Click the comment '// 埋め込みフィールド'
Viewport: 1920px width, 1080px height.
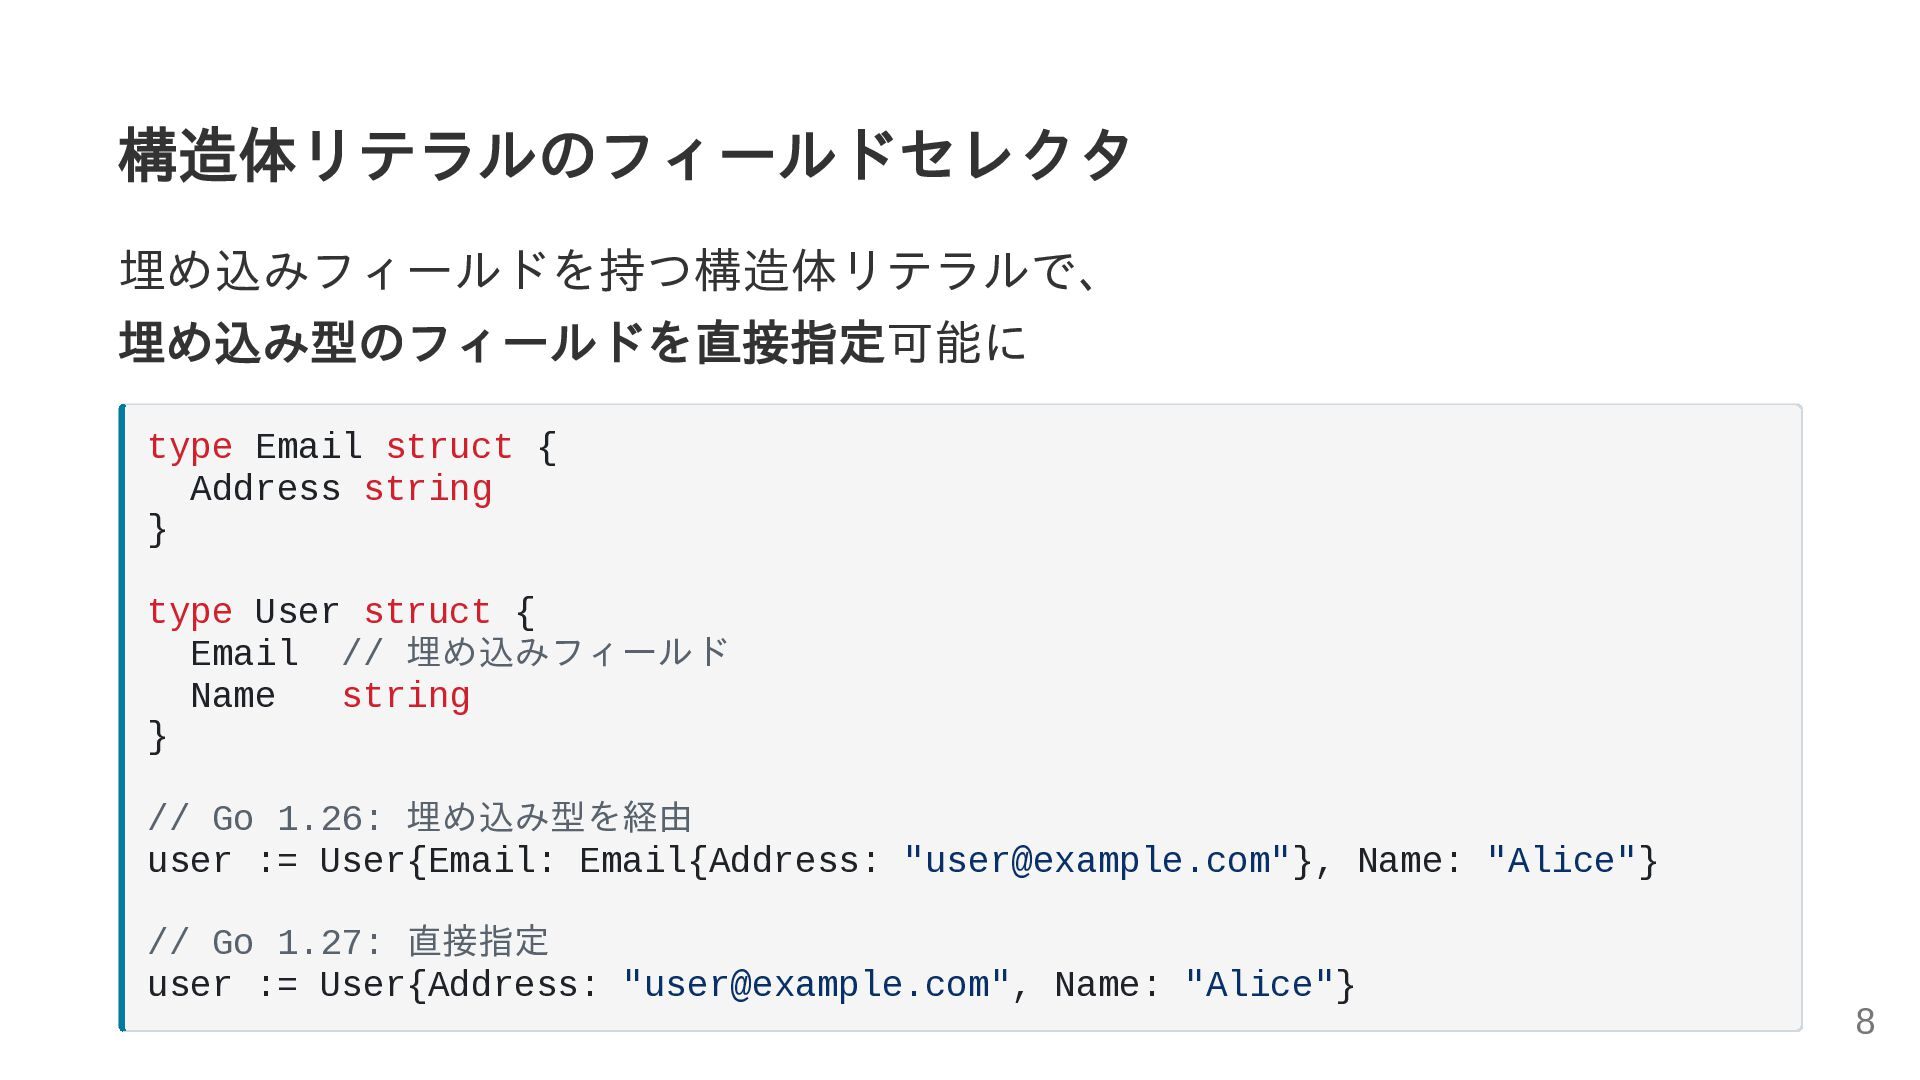point(535,653)
